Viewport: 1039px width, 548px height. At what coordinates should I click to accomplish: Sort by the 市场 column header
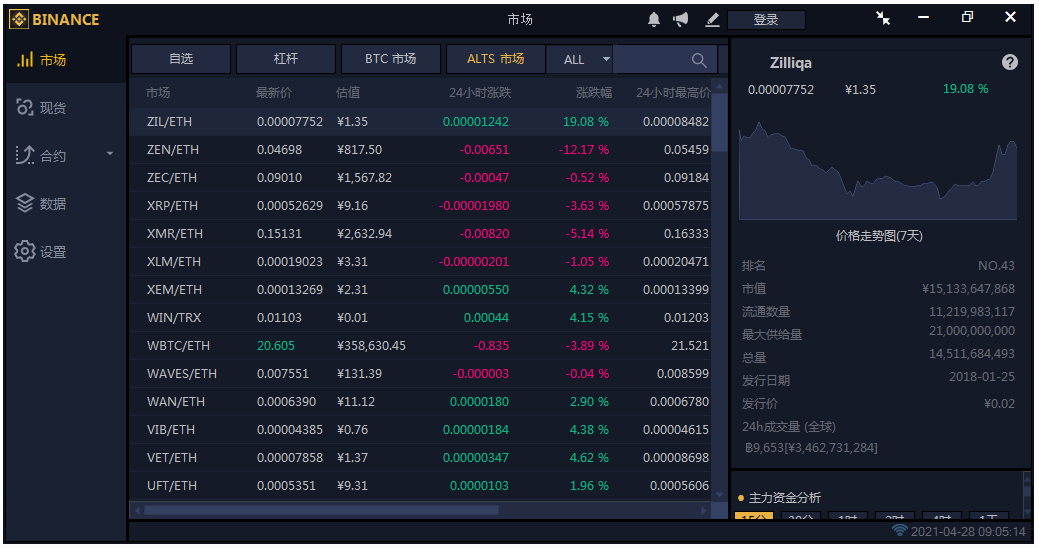(x=158, y=93)
